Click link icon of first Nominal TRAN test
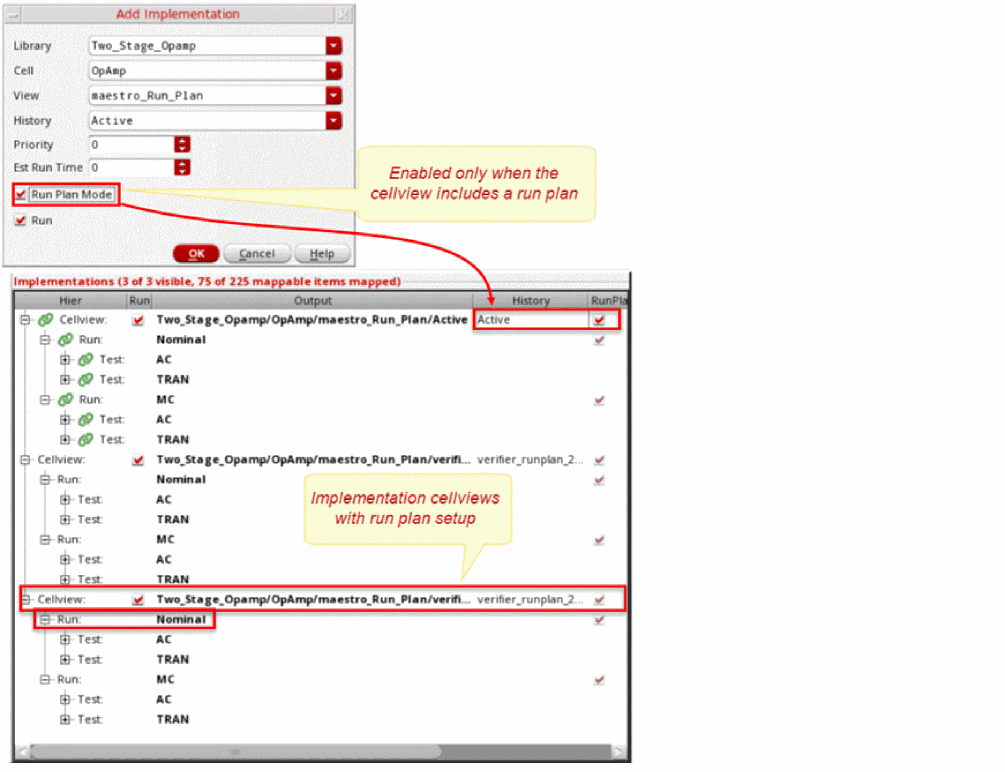The height and width of the screenshot is (772, 1005). tap(85, 380)
